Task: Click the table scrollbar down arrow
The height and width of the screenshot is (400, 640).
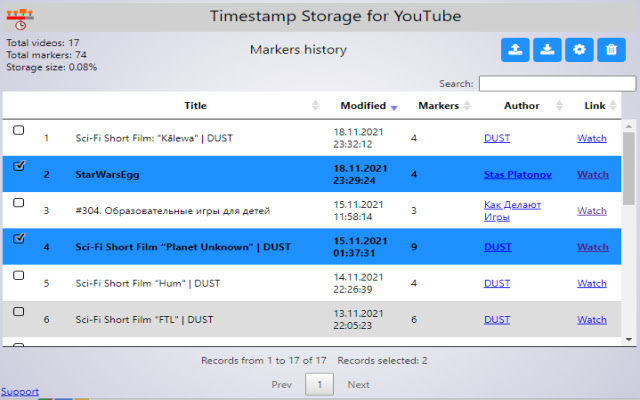Action: (x=629, y=340)
